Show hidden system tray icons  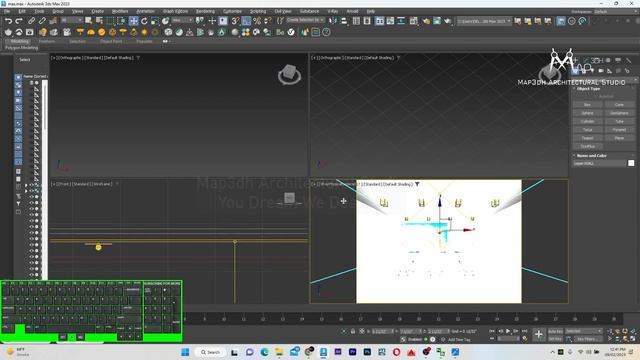(552, 352)
